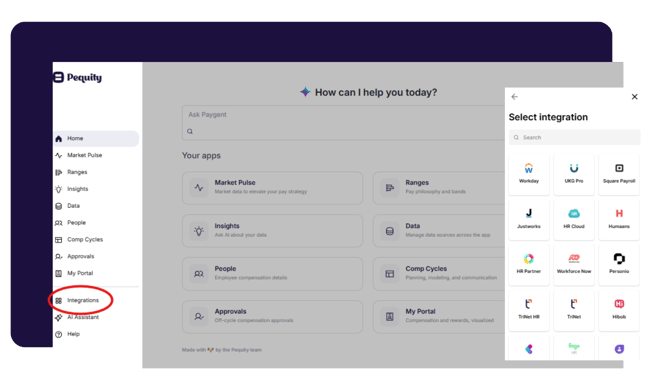The height and width of the screenshot is (376, 670).
Task: Open the Market Pulse app card
Action: 272,188
